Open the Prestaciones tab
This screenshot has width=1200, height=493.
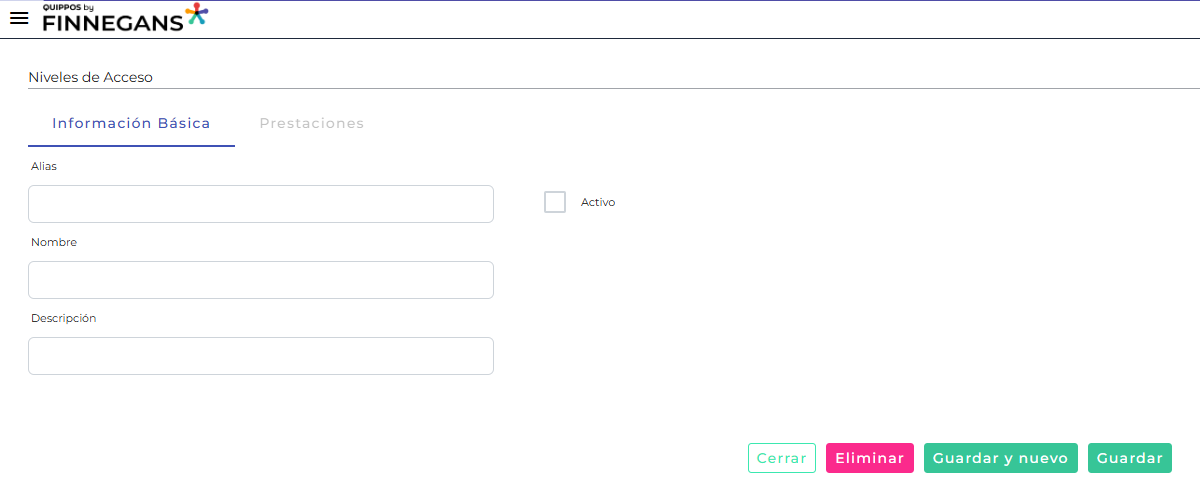311,124
